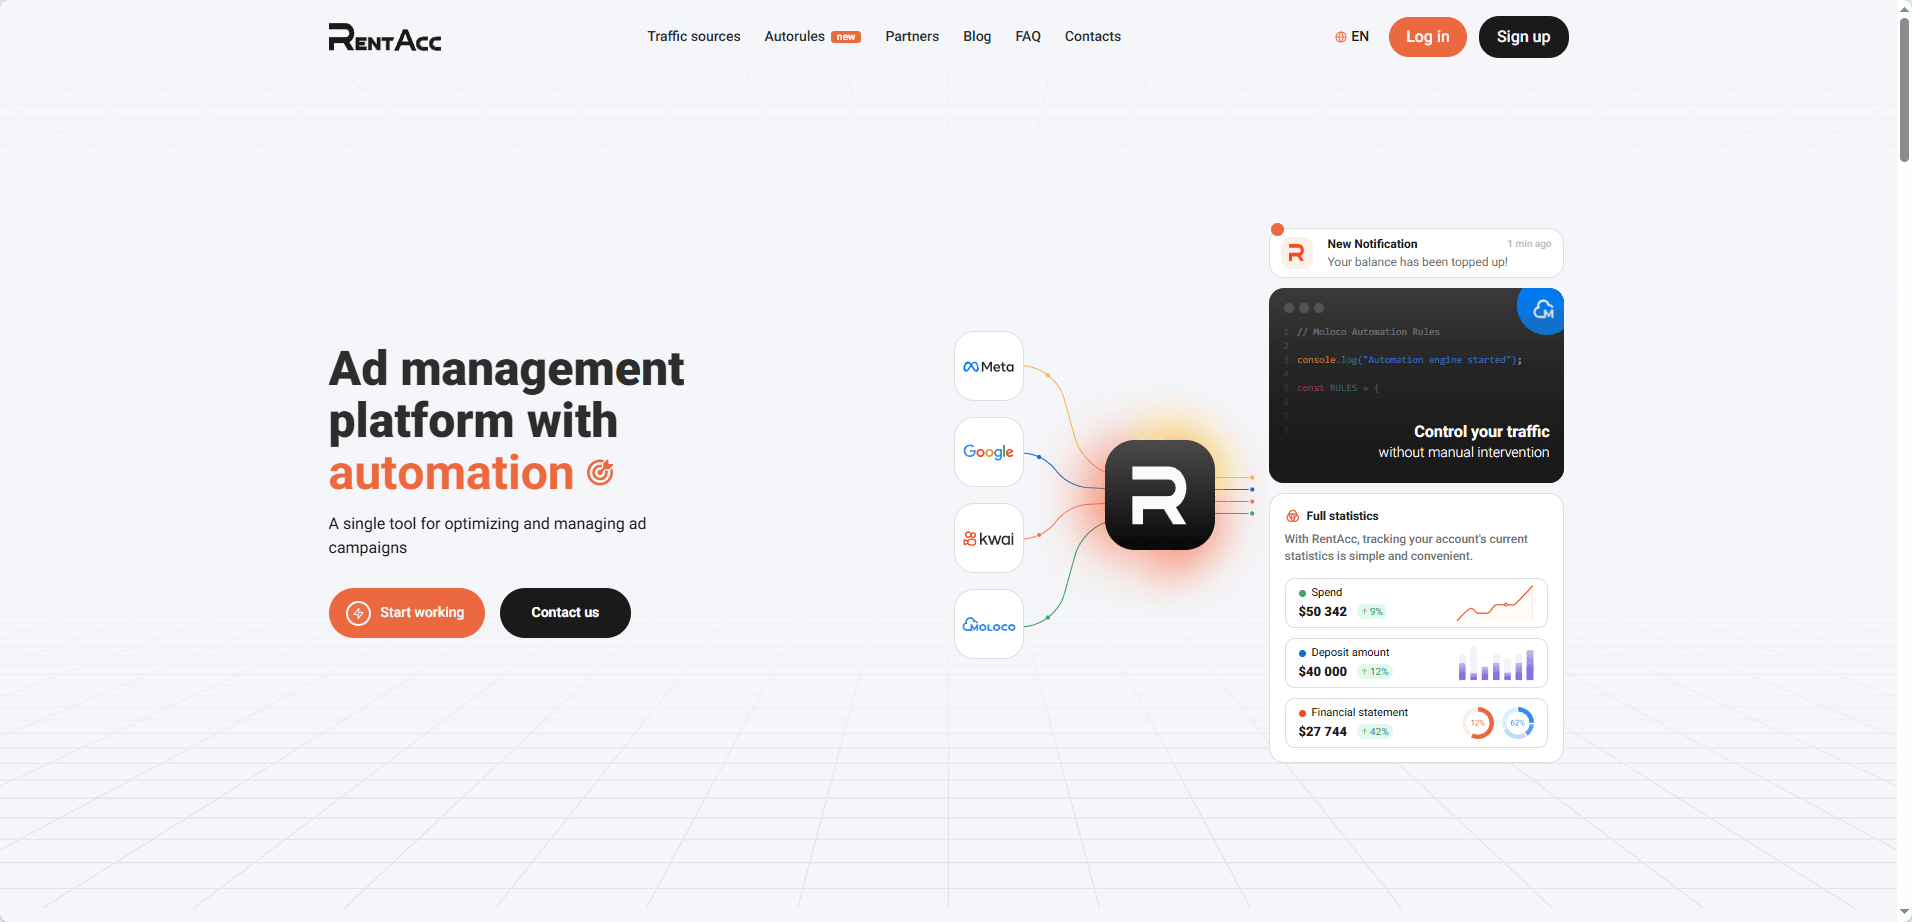
Task: Click the scrollbar down arrow
Action: pos(1904,912)
